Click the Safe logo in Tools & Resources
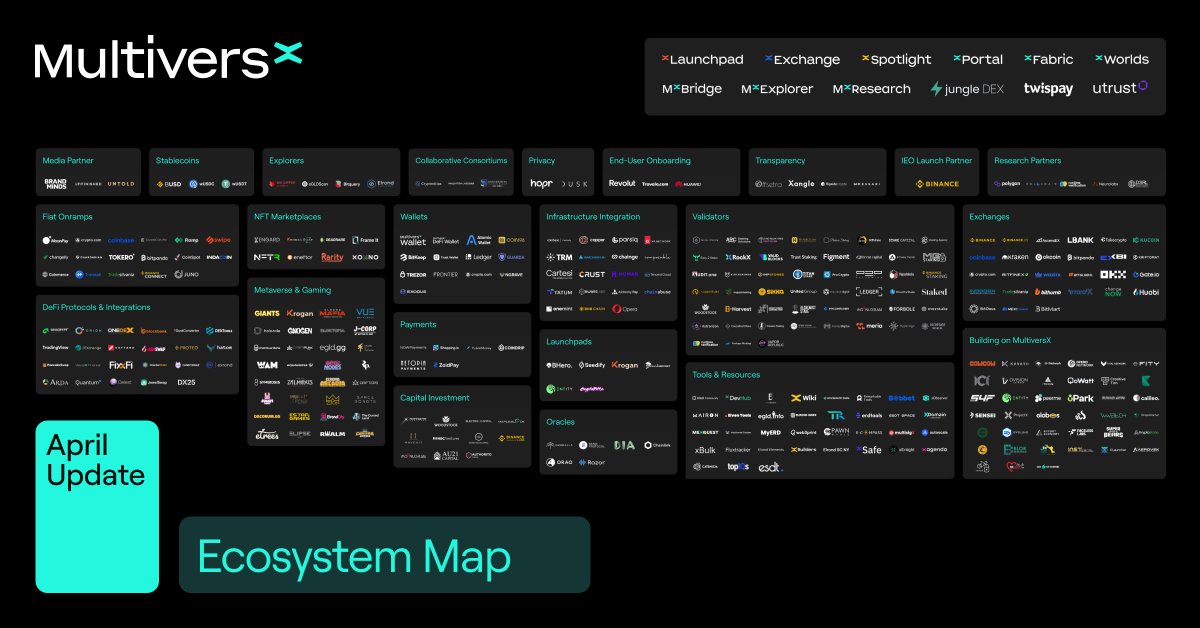Viewport: 1200px width, 628px height. pyautogui.click(x=869, y=451)
